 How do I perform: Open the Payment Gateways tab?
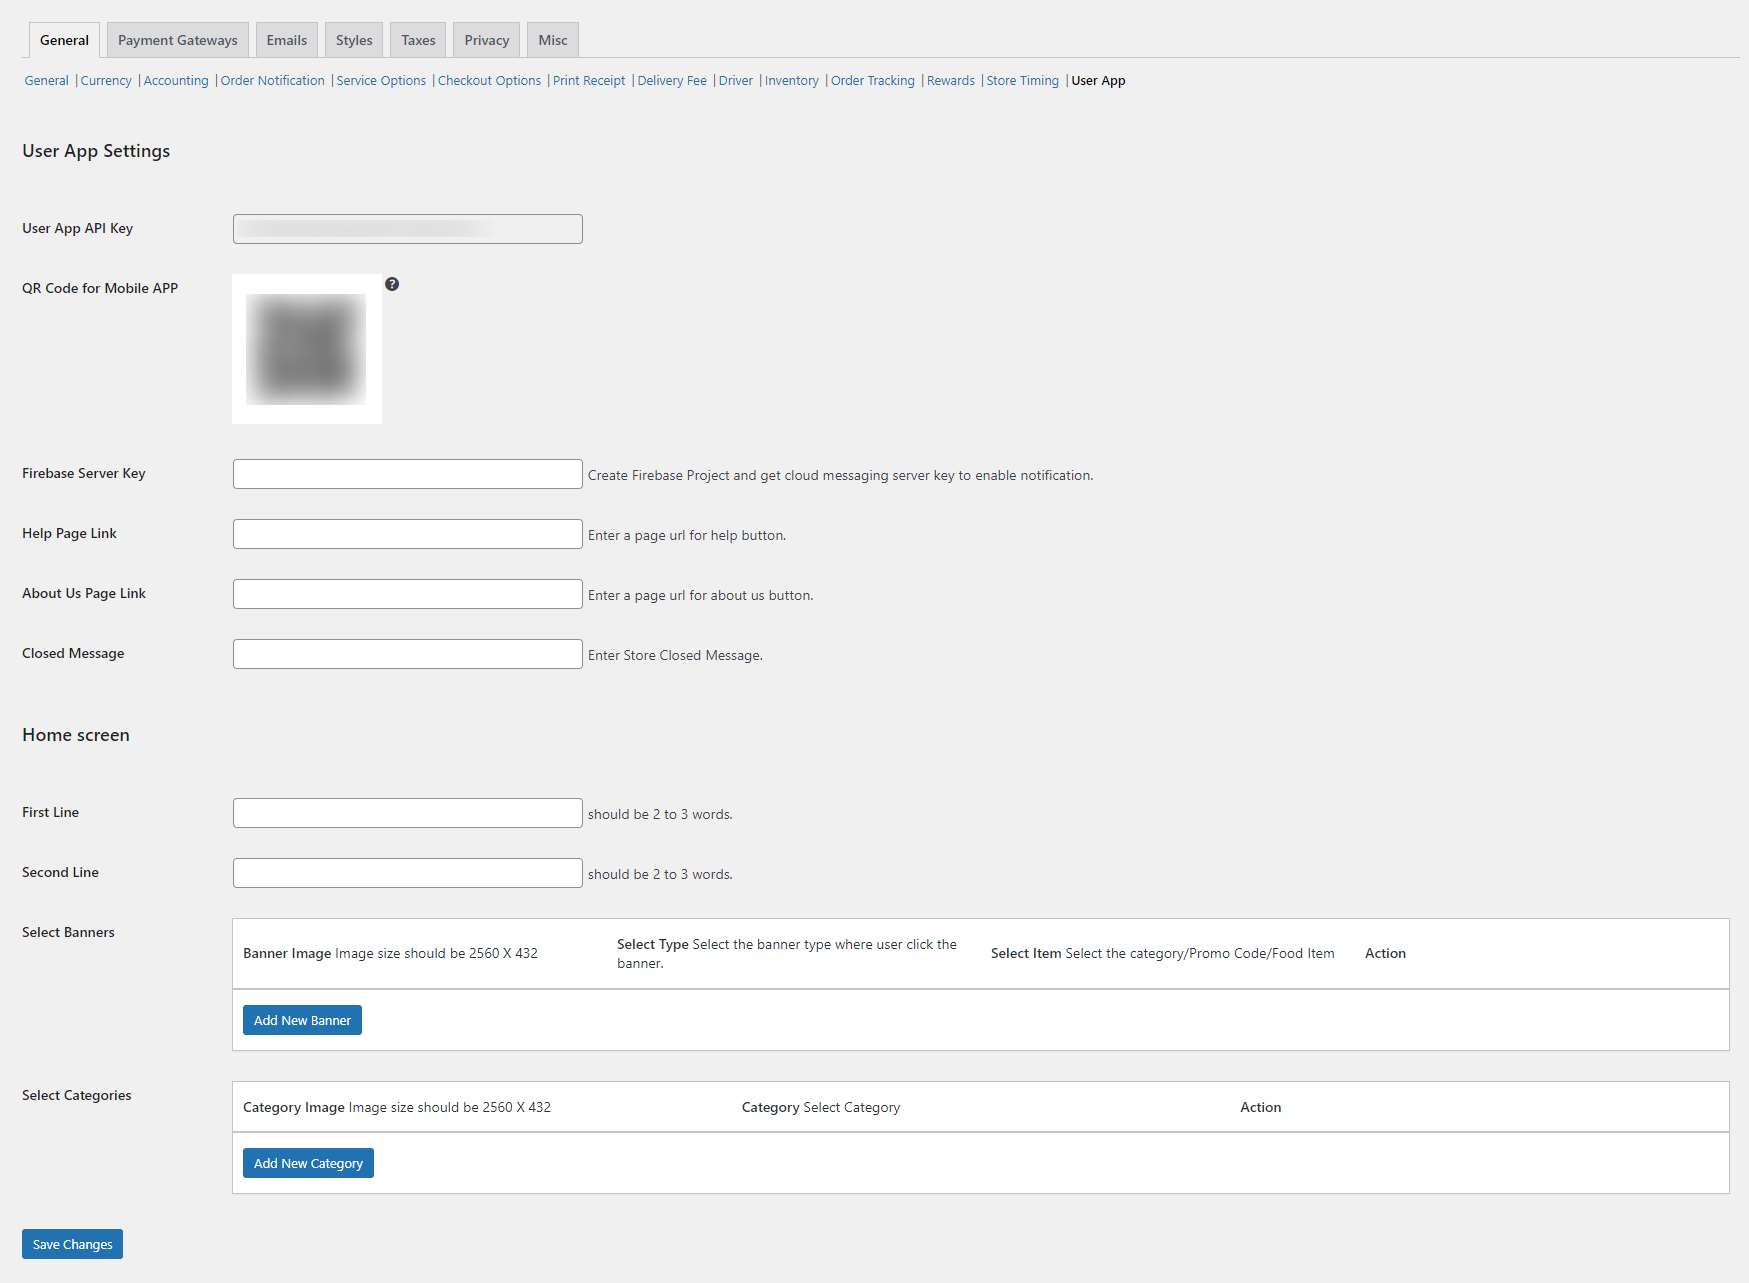coord(178,40)
